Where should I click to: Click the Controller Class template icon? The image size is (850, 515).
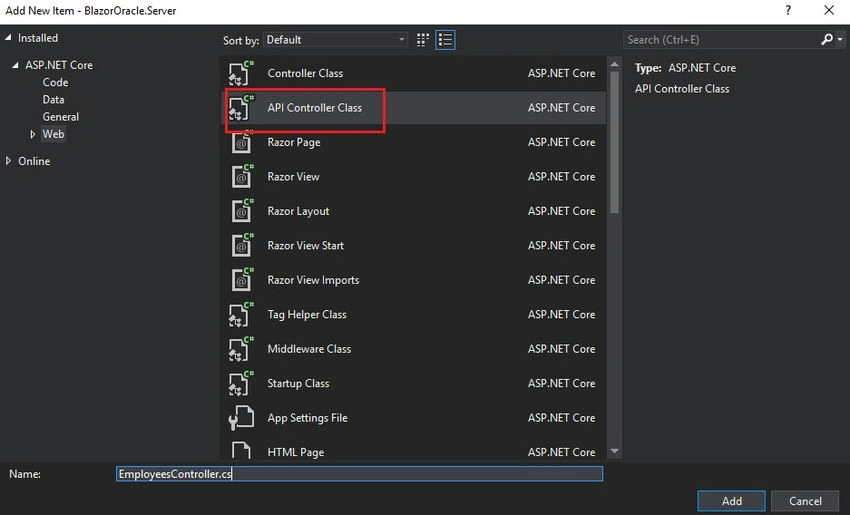point(241,73)
